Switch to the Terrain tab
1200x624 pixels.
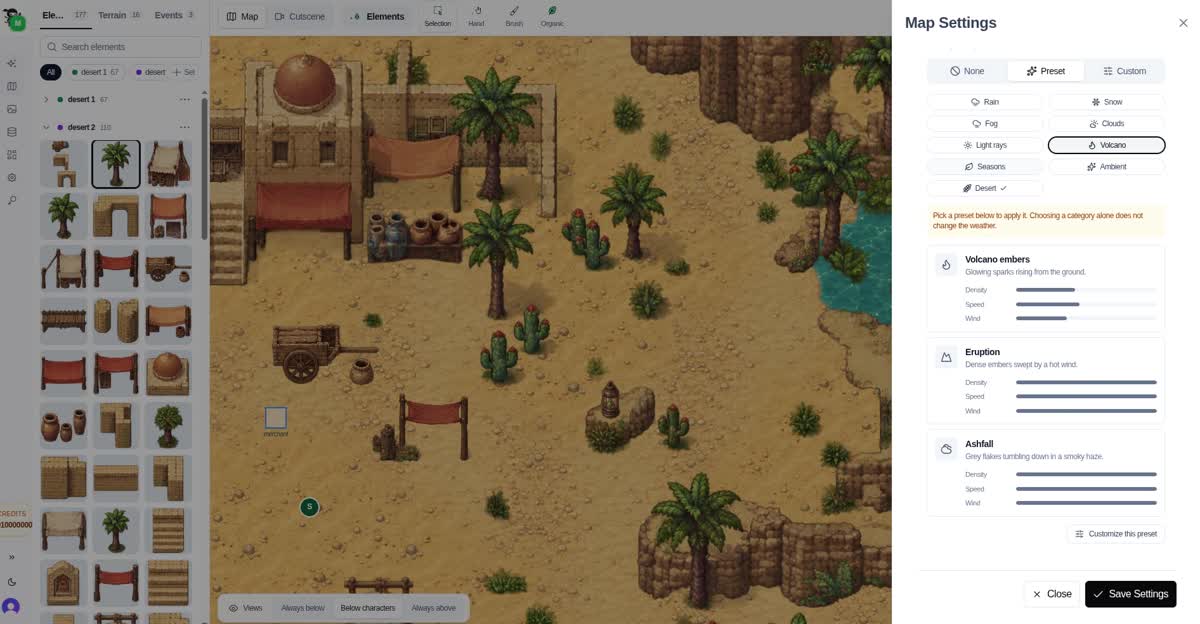pyautogui.click(x=119, y=16)
